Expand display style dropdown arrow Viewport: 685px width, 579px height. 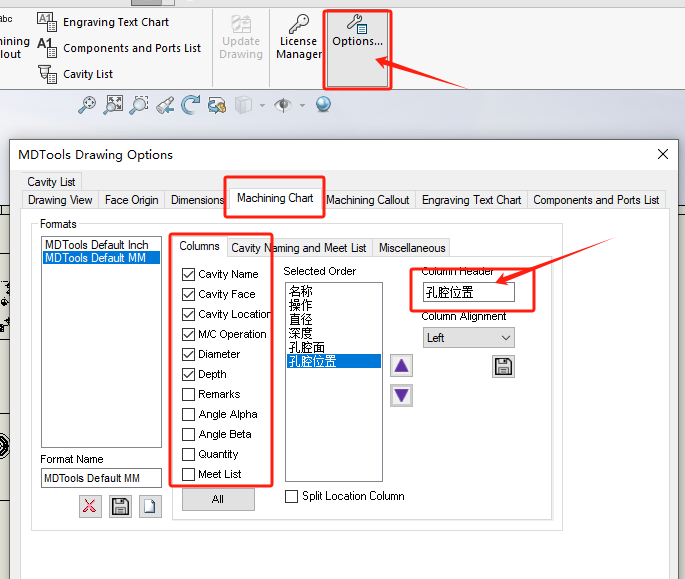262,105
